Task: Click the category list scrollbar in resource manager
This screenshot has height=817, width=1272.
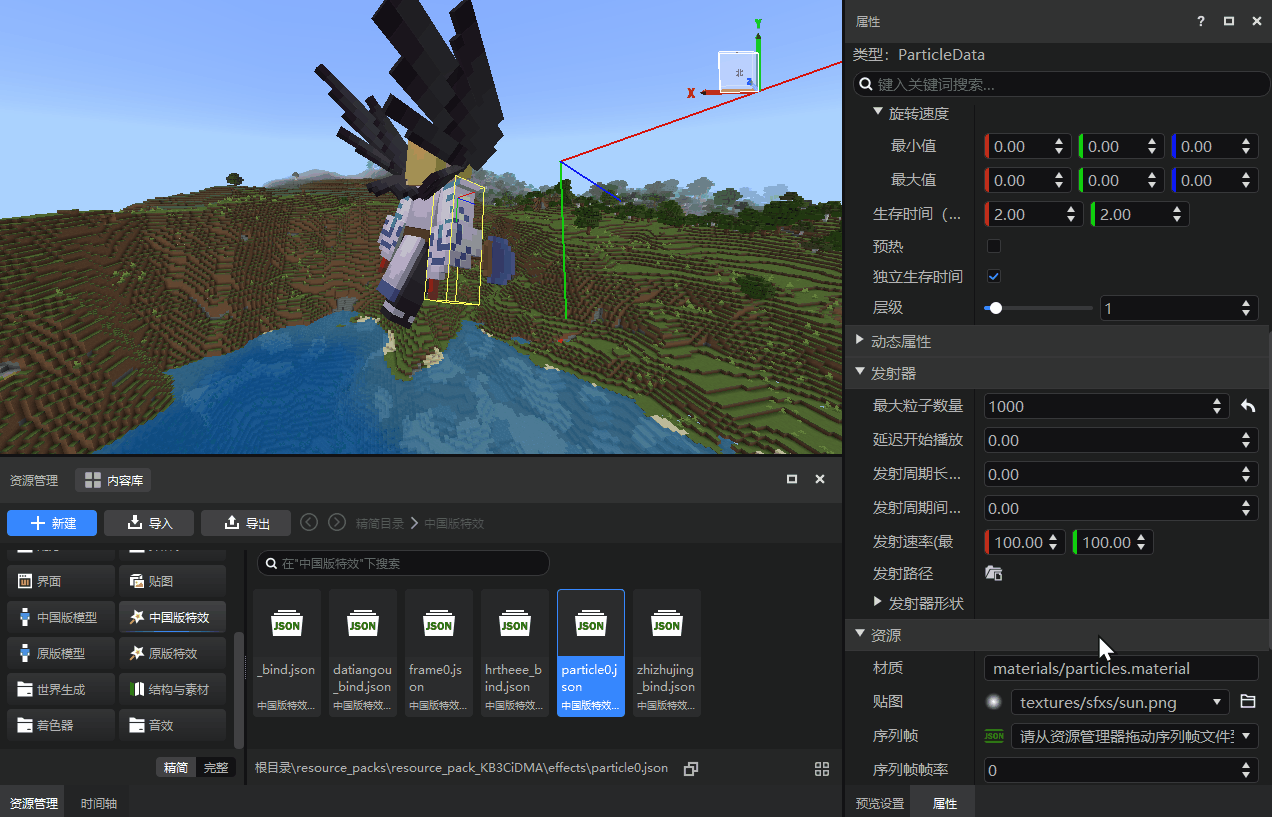Action: (x=238, y=690)
